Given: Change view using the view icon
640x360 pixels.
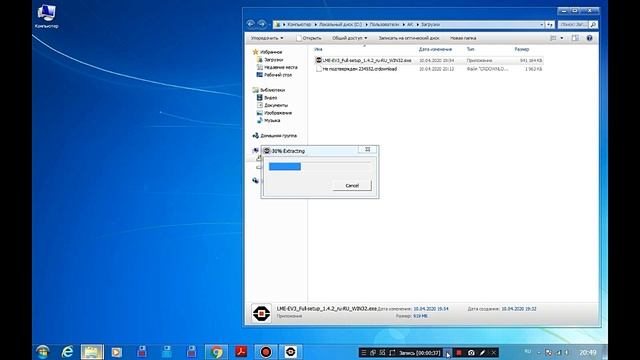Looking at the screenshot, I should (553, 38).
